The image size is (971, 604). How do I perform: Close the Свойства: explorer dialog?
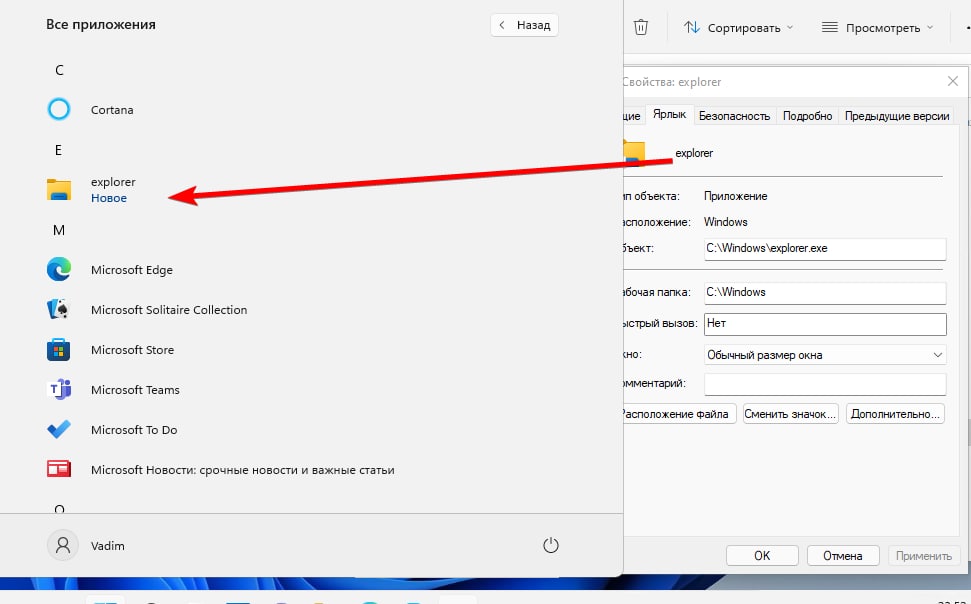point(952,81)
